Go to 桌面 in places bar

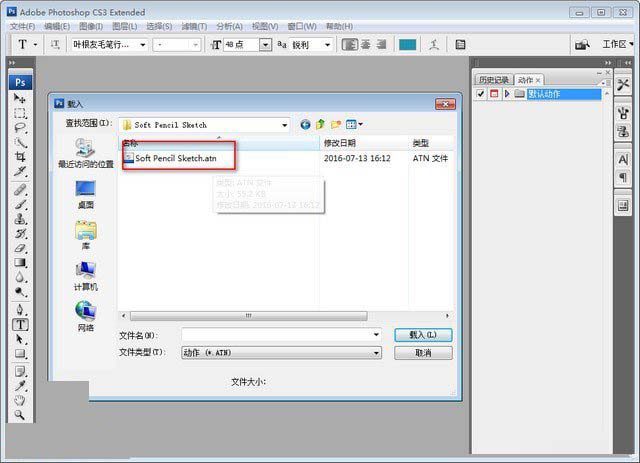click(x=85, y=194)
